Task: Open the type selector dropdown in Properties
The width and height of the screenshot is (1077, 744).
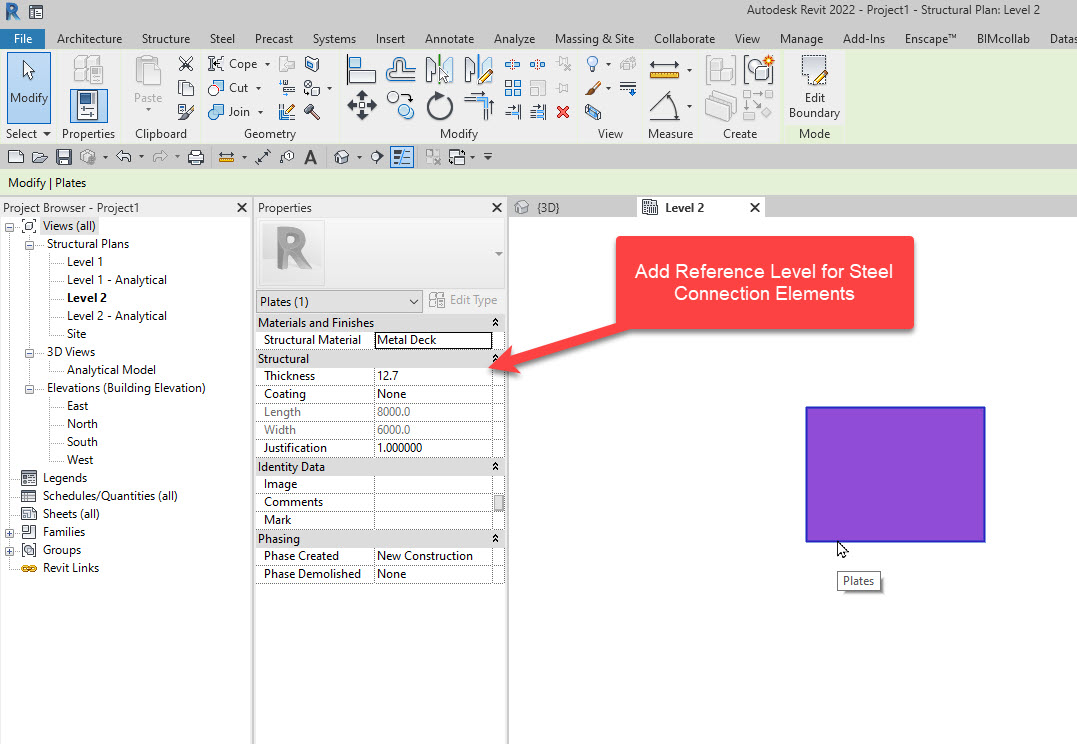Action: tap(499, 253)
